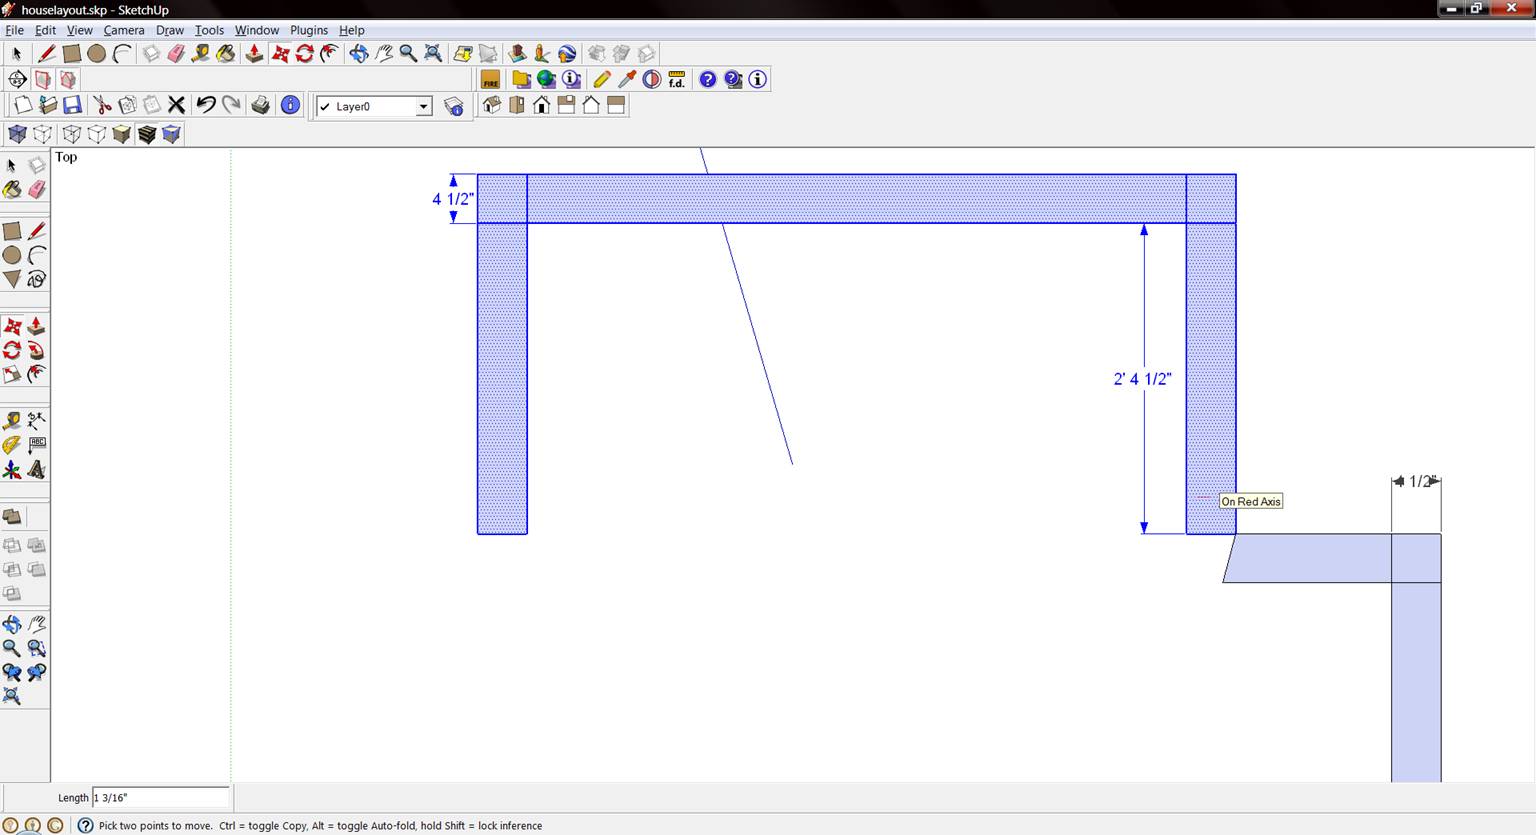Viewport: 1536px width, 835px height.
Task: Select the Protractor tool in left toolbar
Action: [12, 445]
